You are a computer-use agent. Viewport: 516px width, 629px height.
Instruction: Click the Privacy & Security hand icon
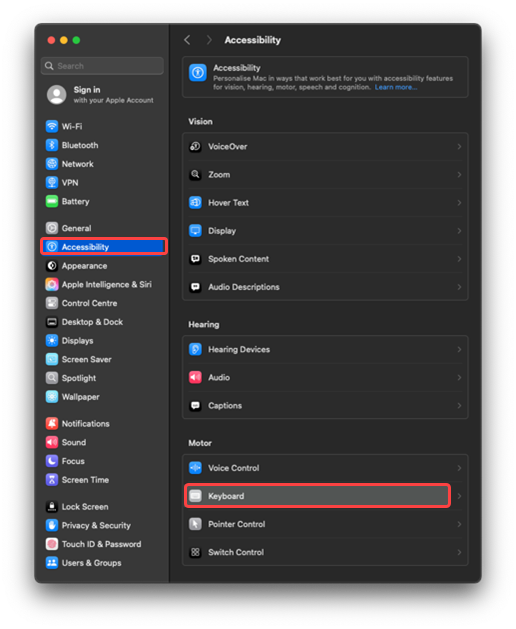pos(52,526)
